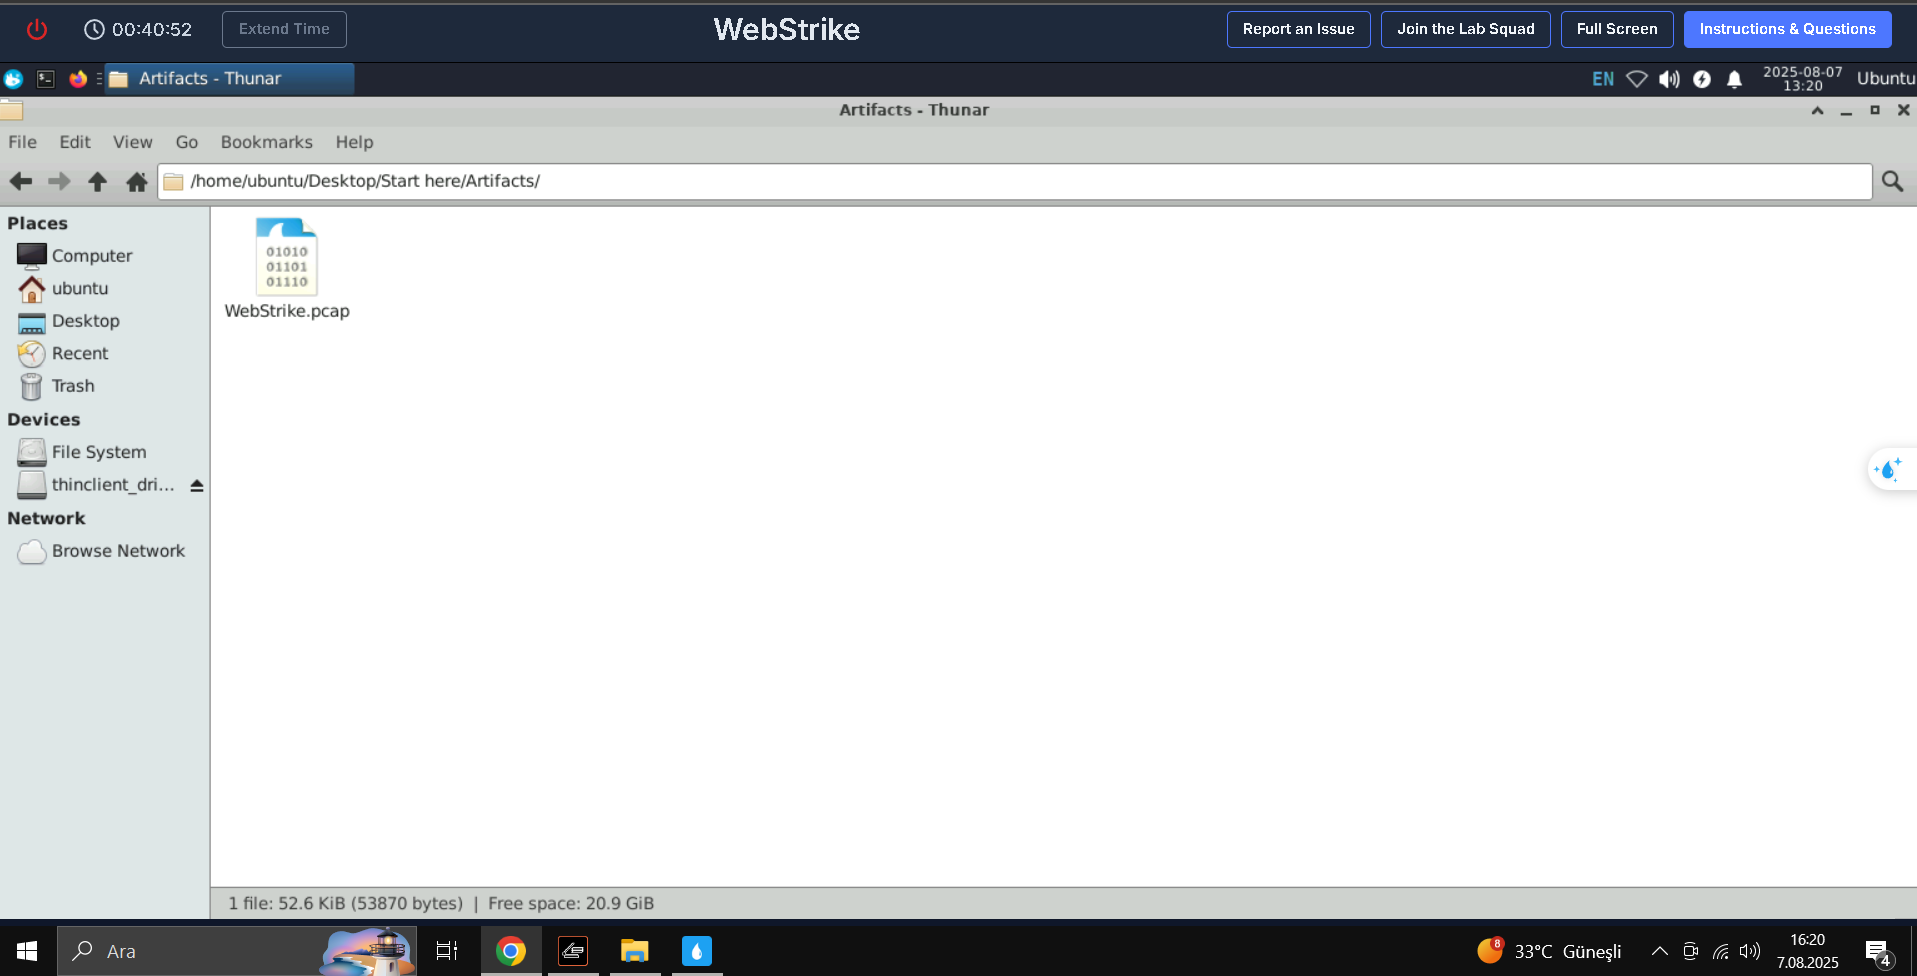
Task: Click the WebStrike.pcap file name
Action: coord(287,311)
